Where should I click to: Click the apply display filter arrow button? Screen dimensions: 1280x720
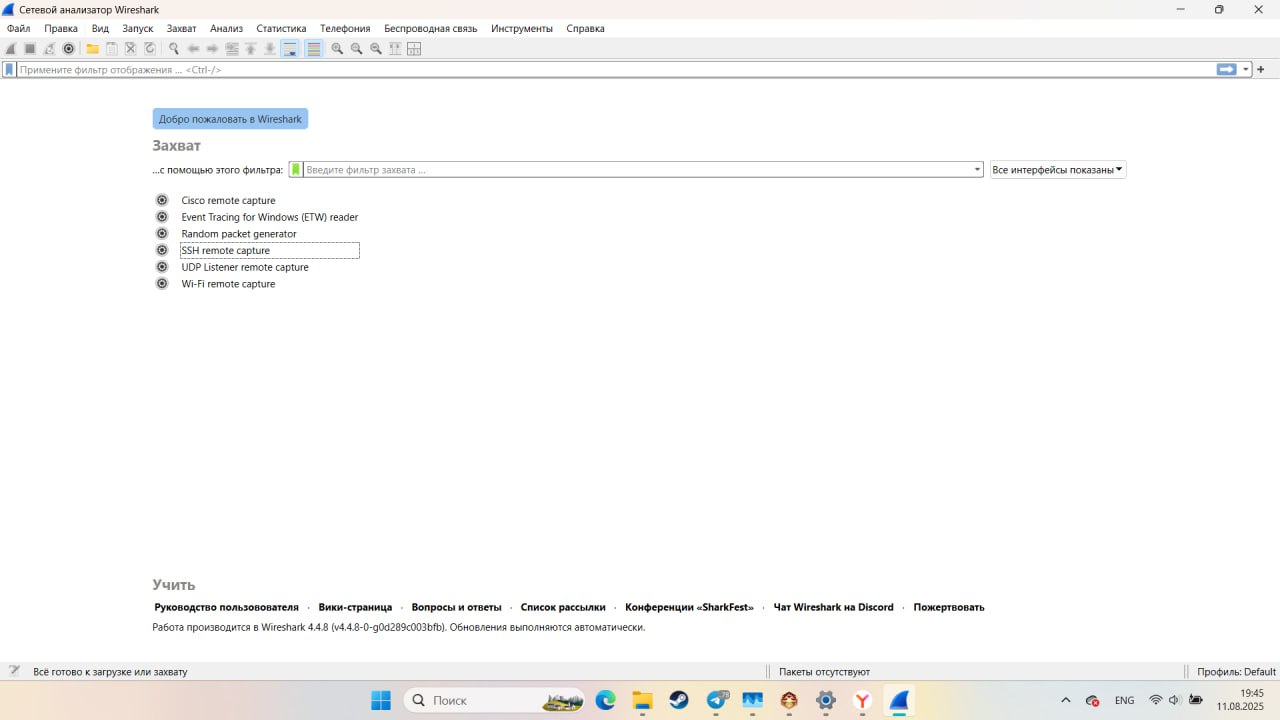coord(1226,70)
